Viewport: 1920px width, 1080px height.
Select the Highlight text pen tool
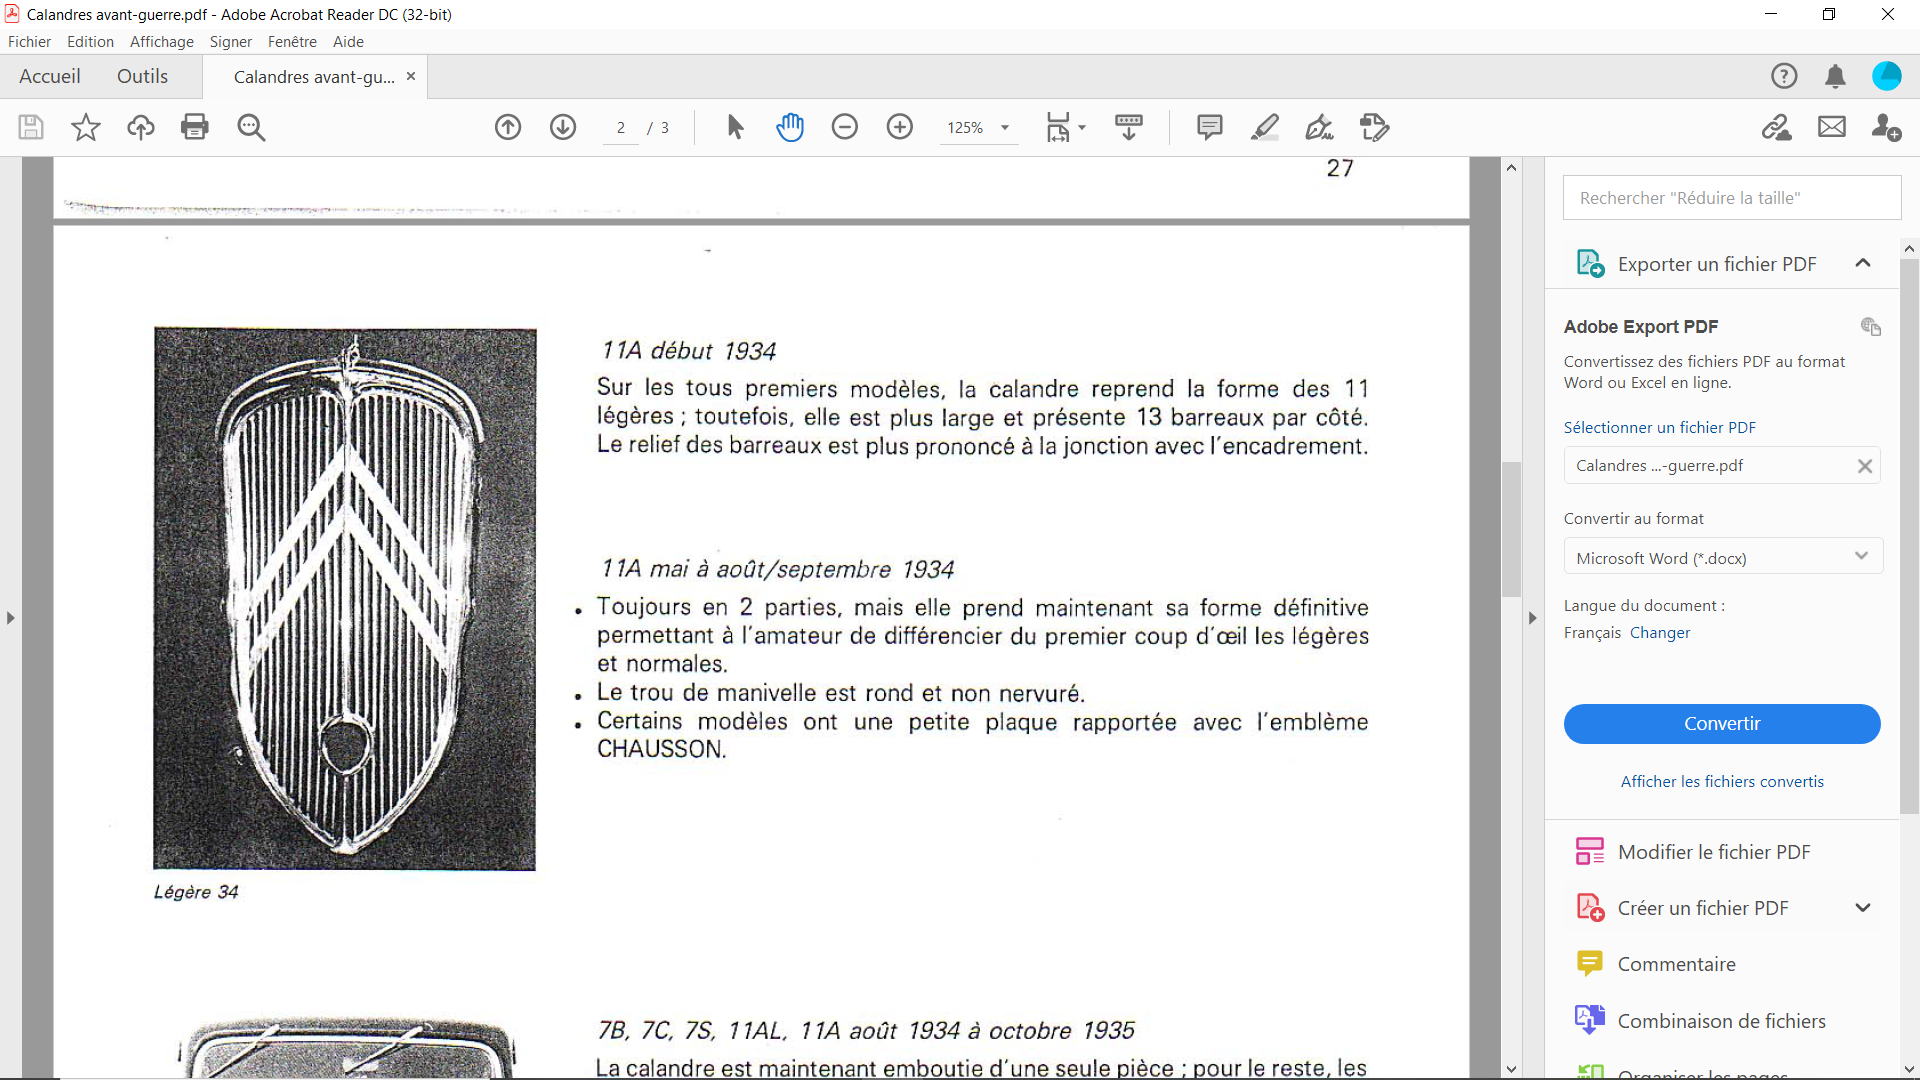1265,127
